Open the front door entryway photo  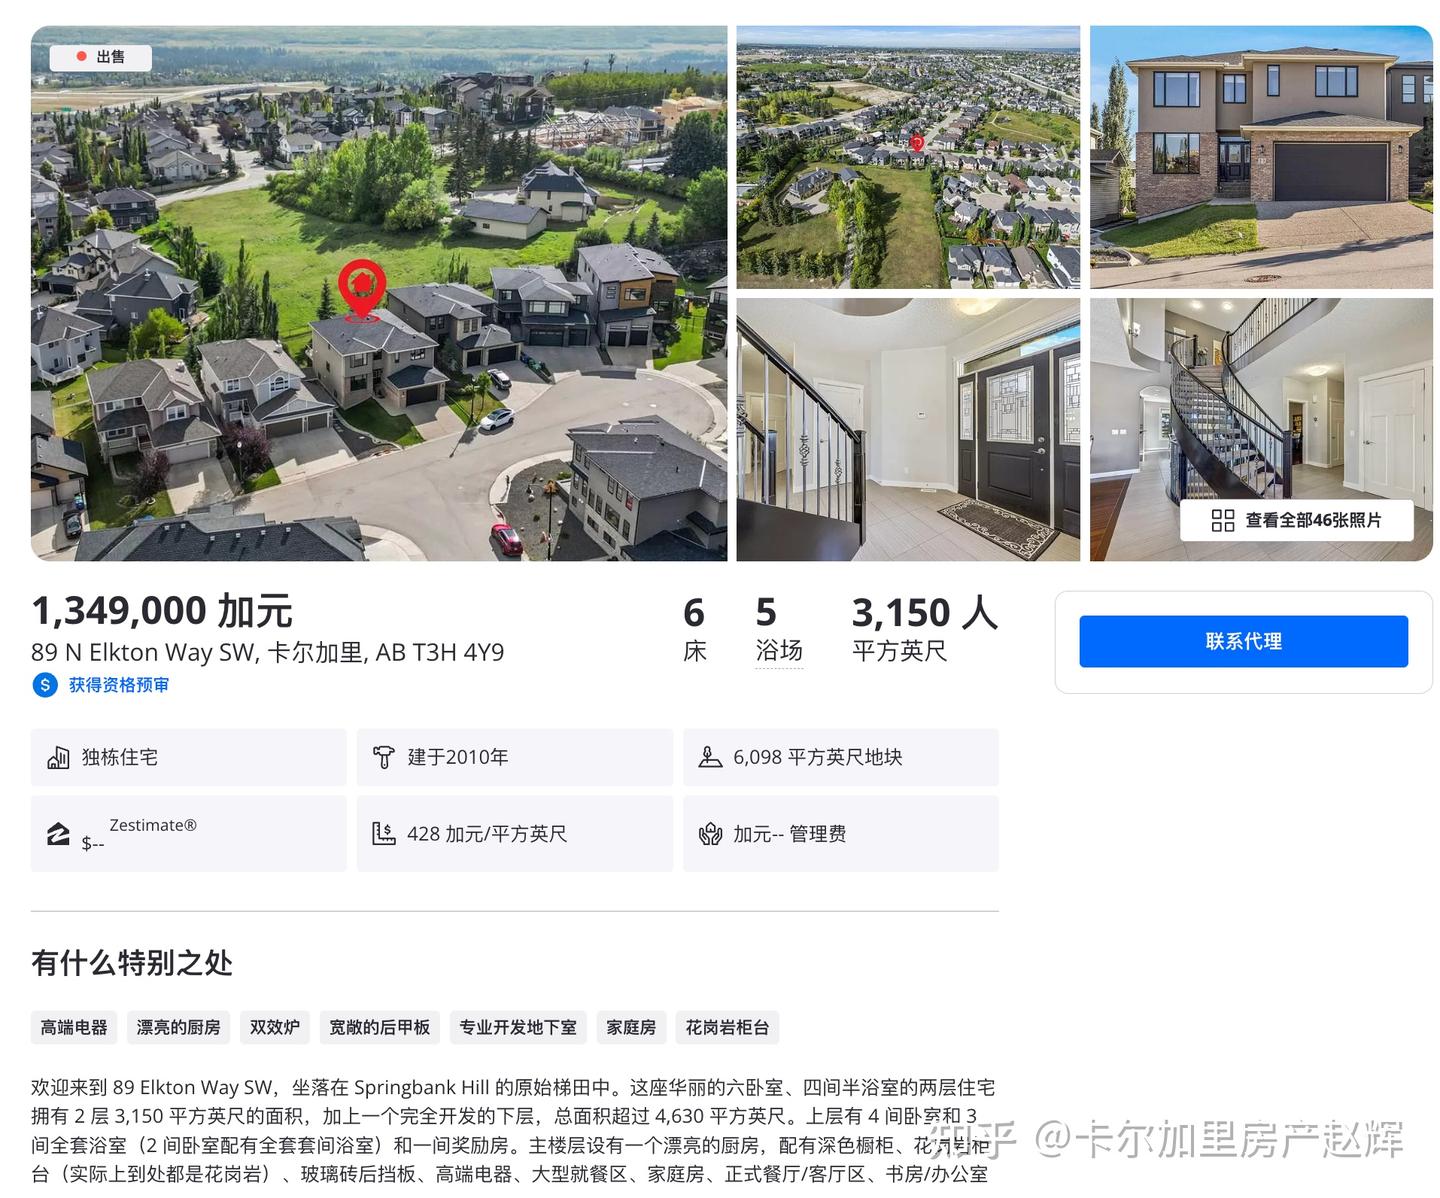click(x=908, y=429)
